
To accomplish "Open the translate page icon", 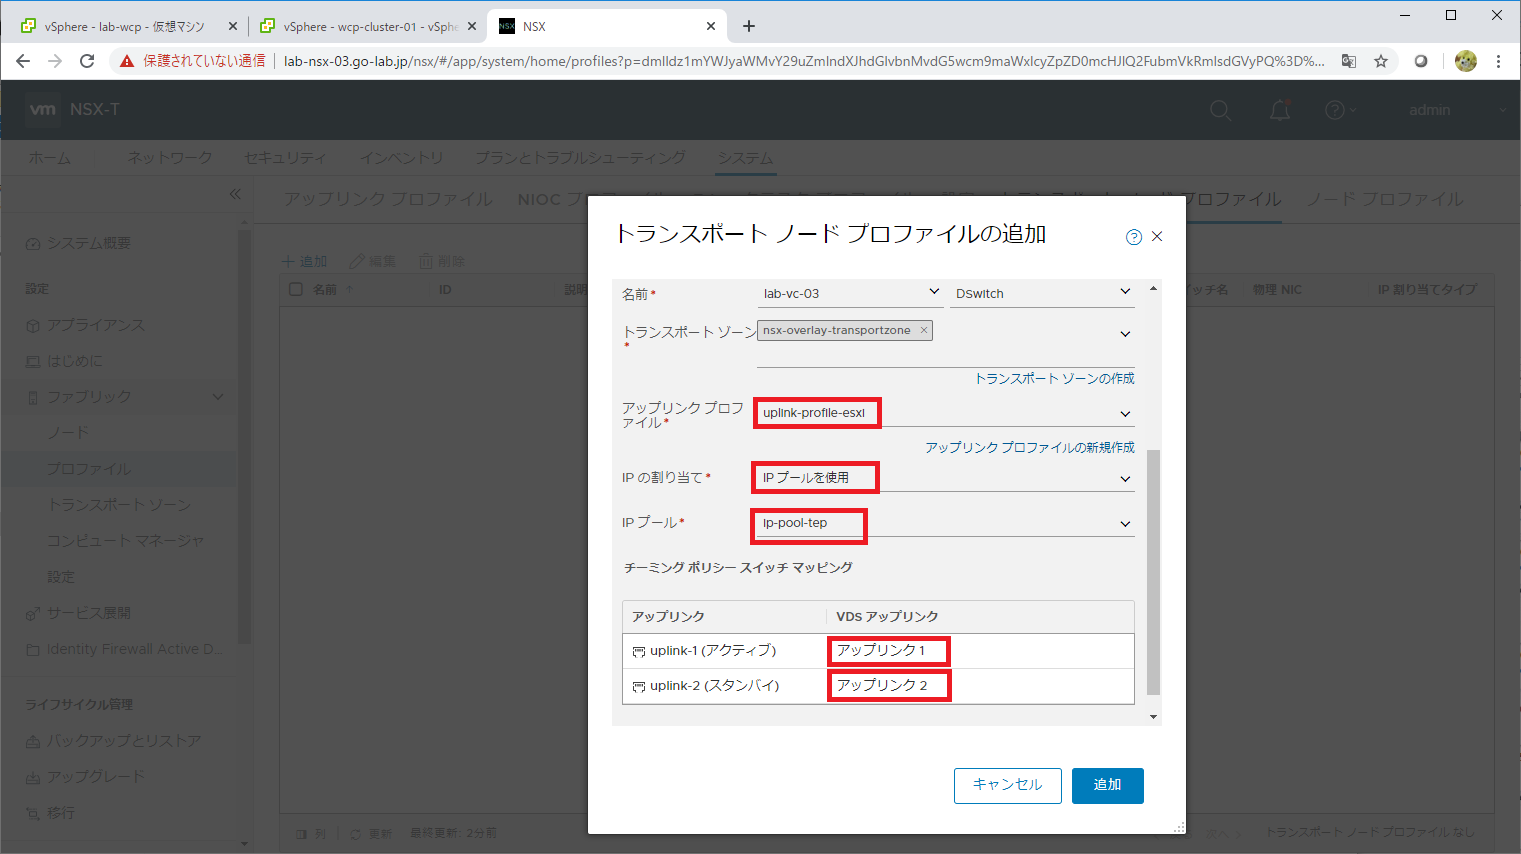I will (x=1349, y=61).
